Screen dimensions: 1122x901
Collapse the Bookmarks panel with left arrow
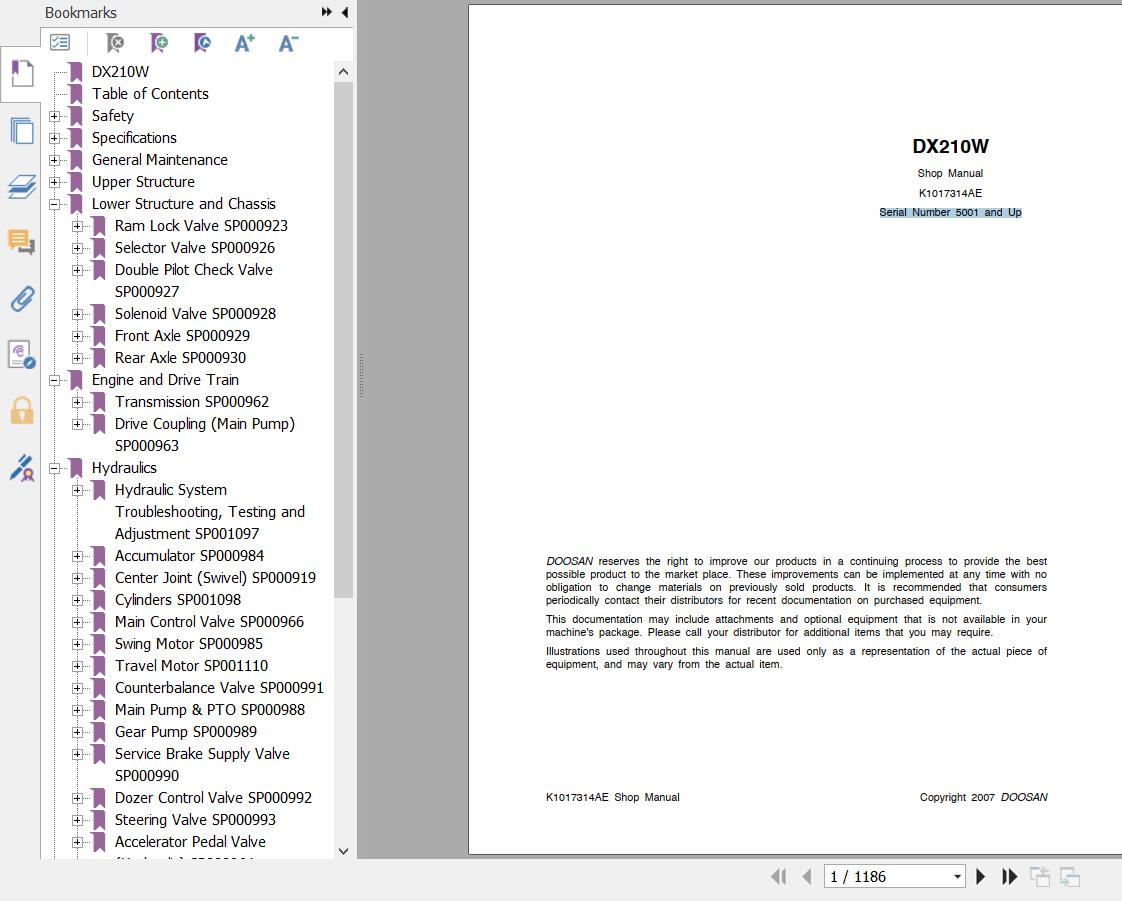coord(345,12)
